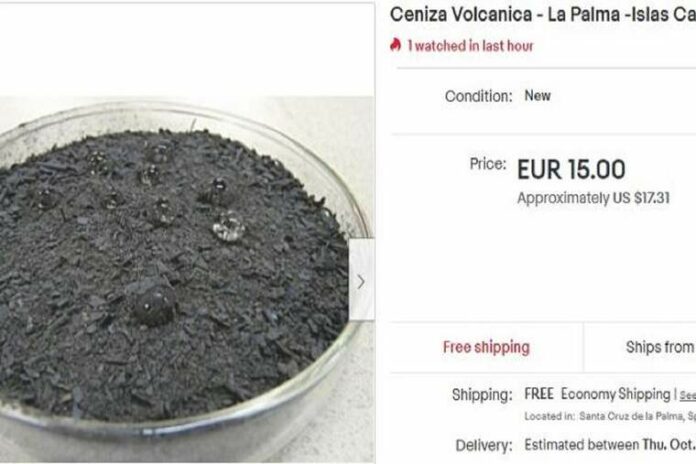Click the Condition label
696x464 pixels.
coord(478,96)
